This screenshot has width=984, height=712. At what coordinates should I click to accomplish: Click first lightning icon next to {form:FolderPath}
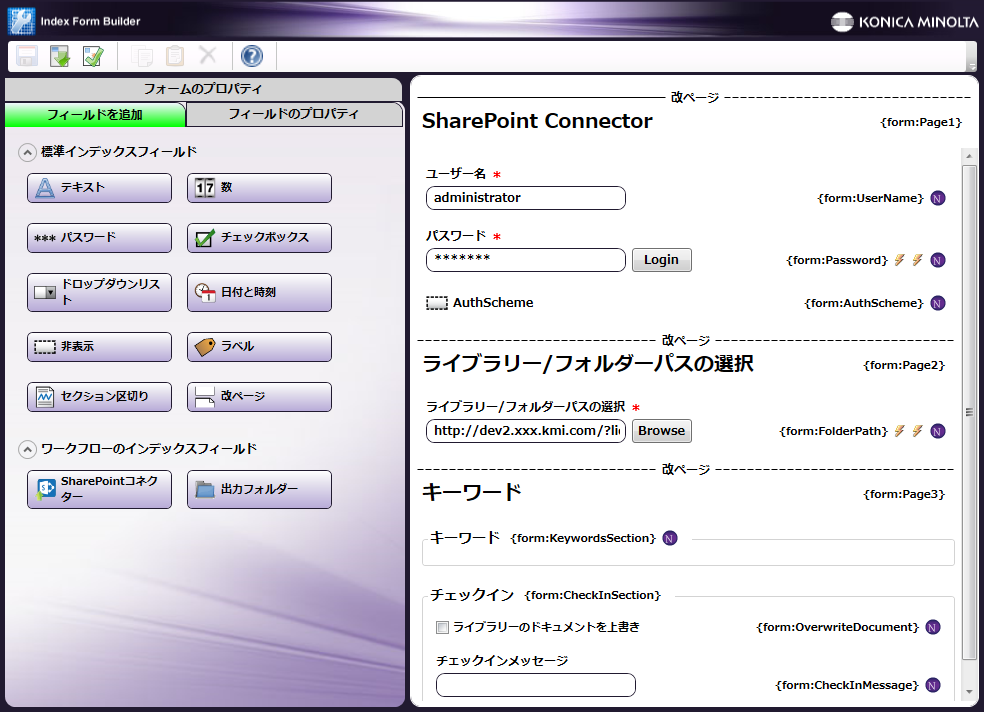[900, 431]
